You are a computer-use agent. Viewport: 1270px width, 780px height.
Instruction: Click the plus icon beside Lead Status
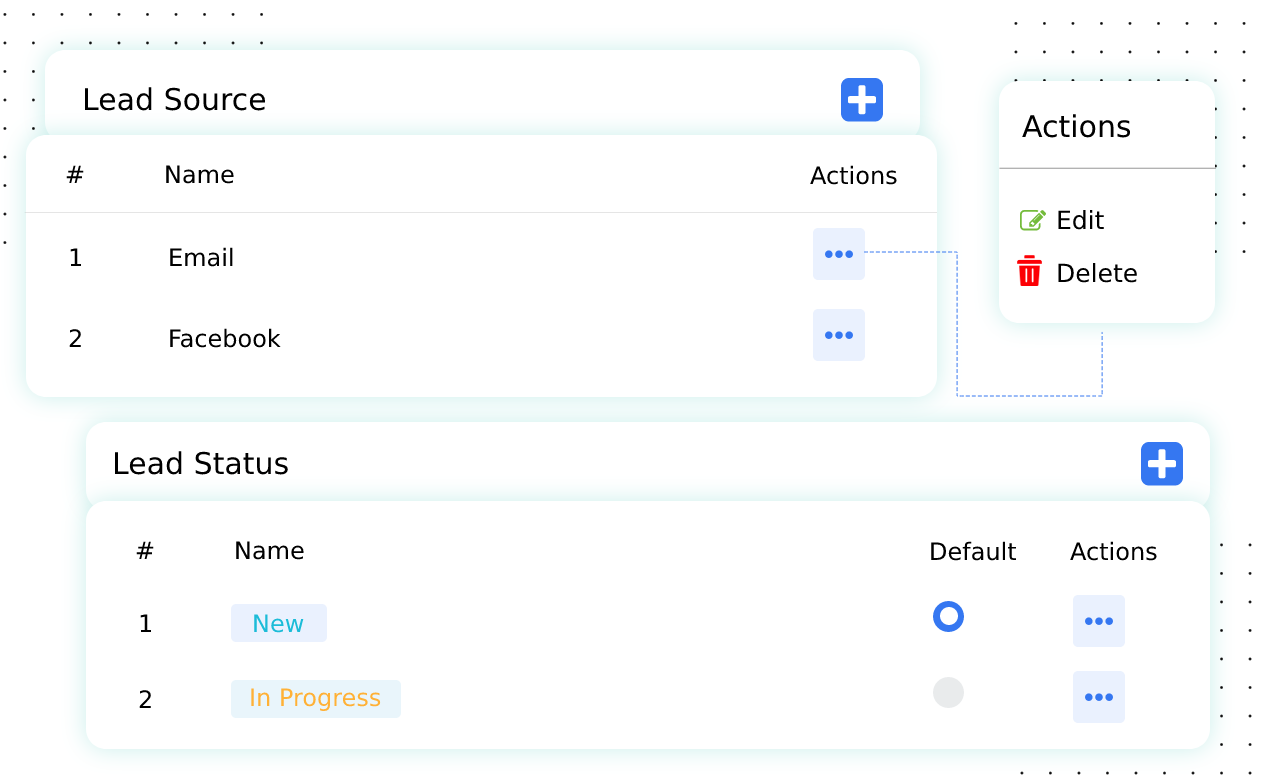click(x=1161, y=464)
